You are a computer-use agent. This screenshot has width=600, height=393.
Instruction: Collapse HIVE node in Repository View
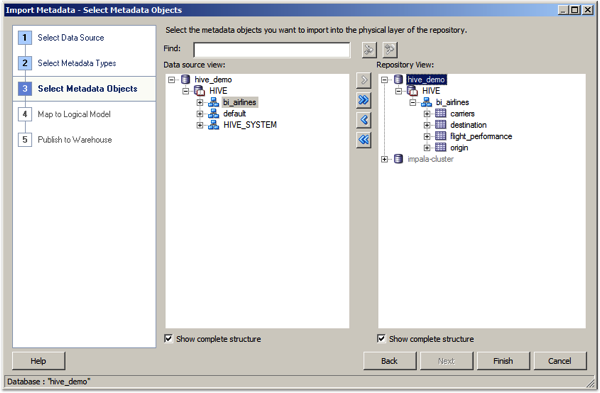click(x=399, y=91)
